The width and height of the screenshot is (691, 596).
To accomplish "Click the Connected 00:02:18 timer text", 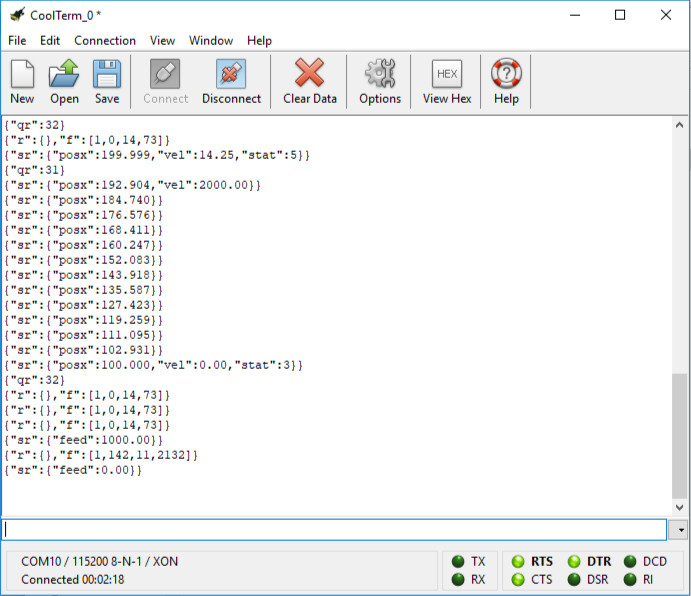I will click(x=73, y=579).
